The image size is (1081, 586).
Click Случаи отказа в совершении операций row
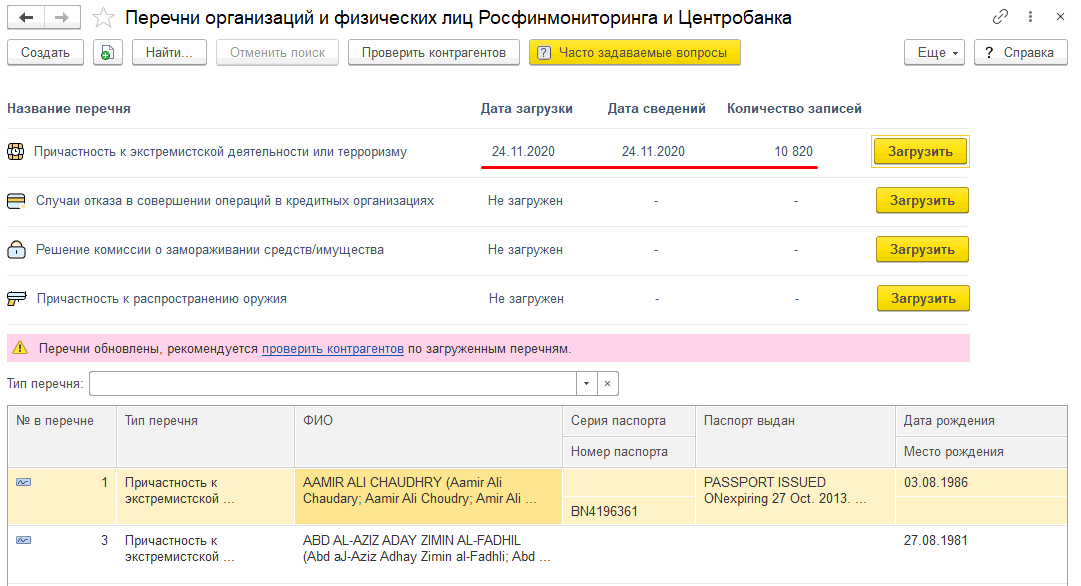tap(235, 201)
